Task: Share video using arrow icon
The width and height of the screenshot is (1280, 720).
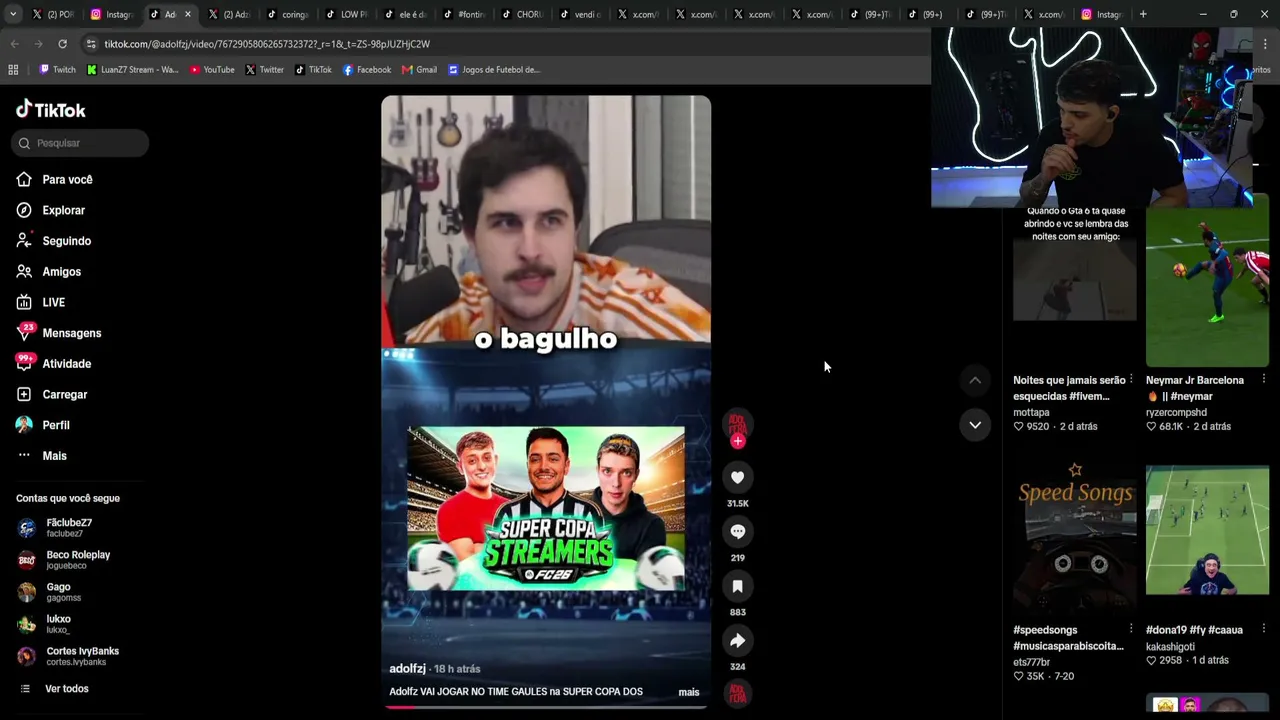Action: click(737, 641)
